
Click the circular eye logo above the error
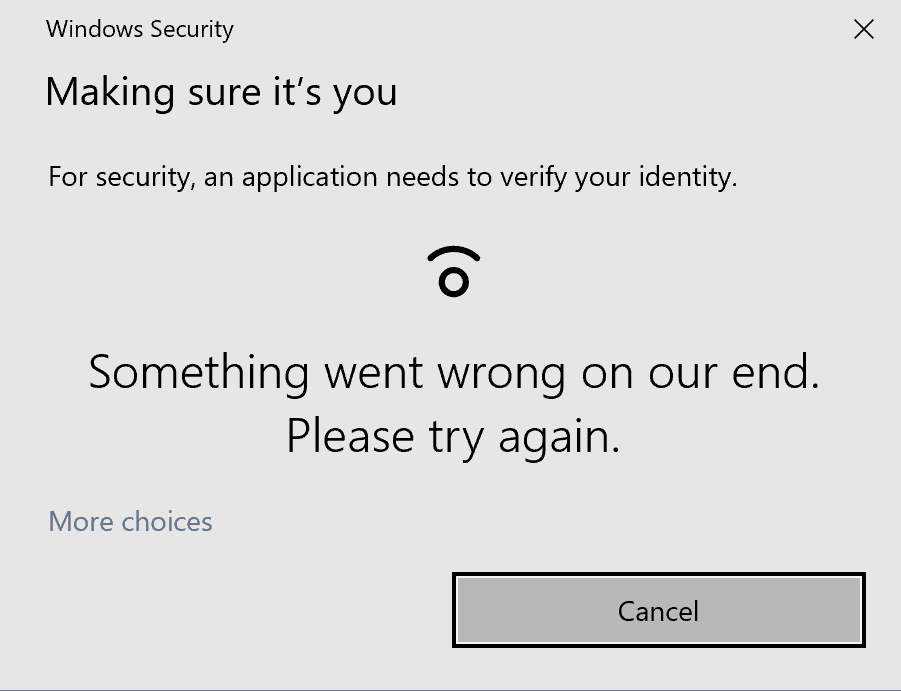click(453, 270)
